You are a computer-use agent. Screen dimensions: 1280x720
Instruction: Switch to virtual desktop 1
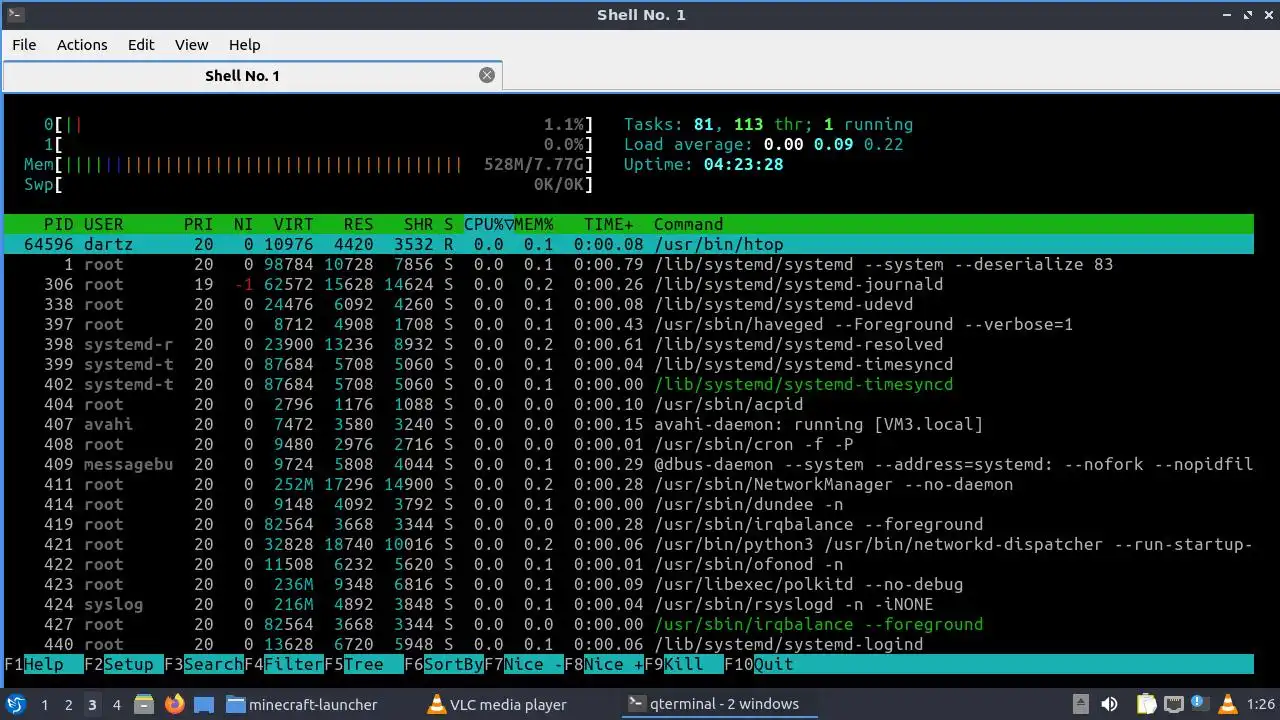click(x=44, y=704)
